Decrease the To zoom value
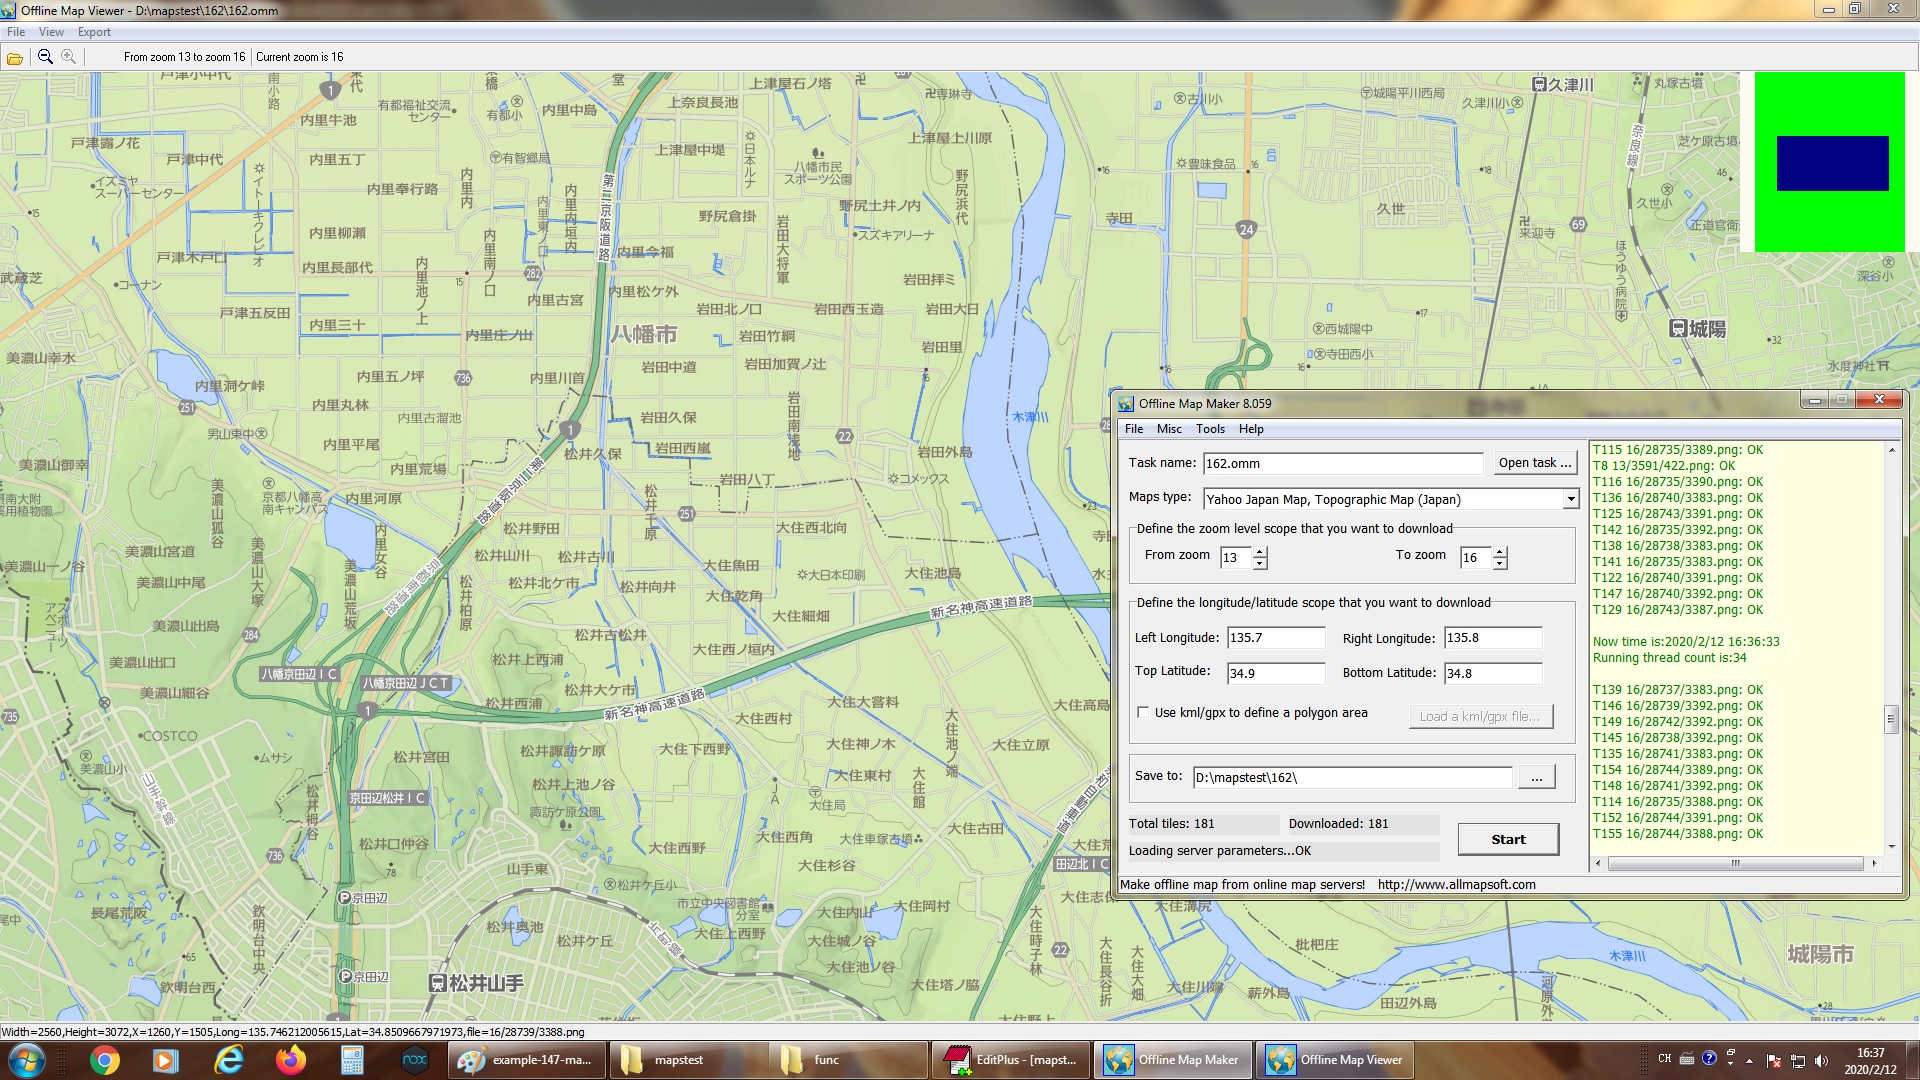The width and height of the screenshot is (1920, 1080). point(1500,564)
